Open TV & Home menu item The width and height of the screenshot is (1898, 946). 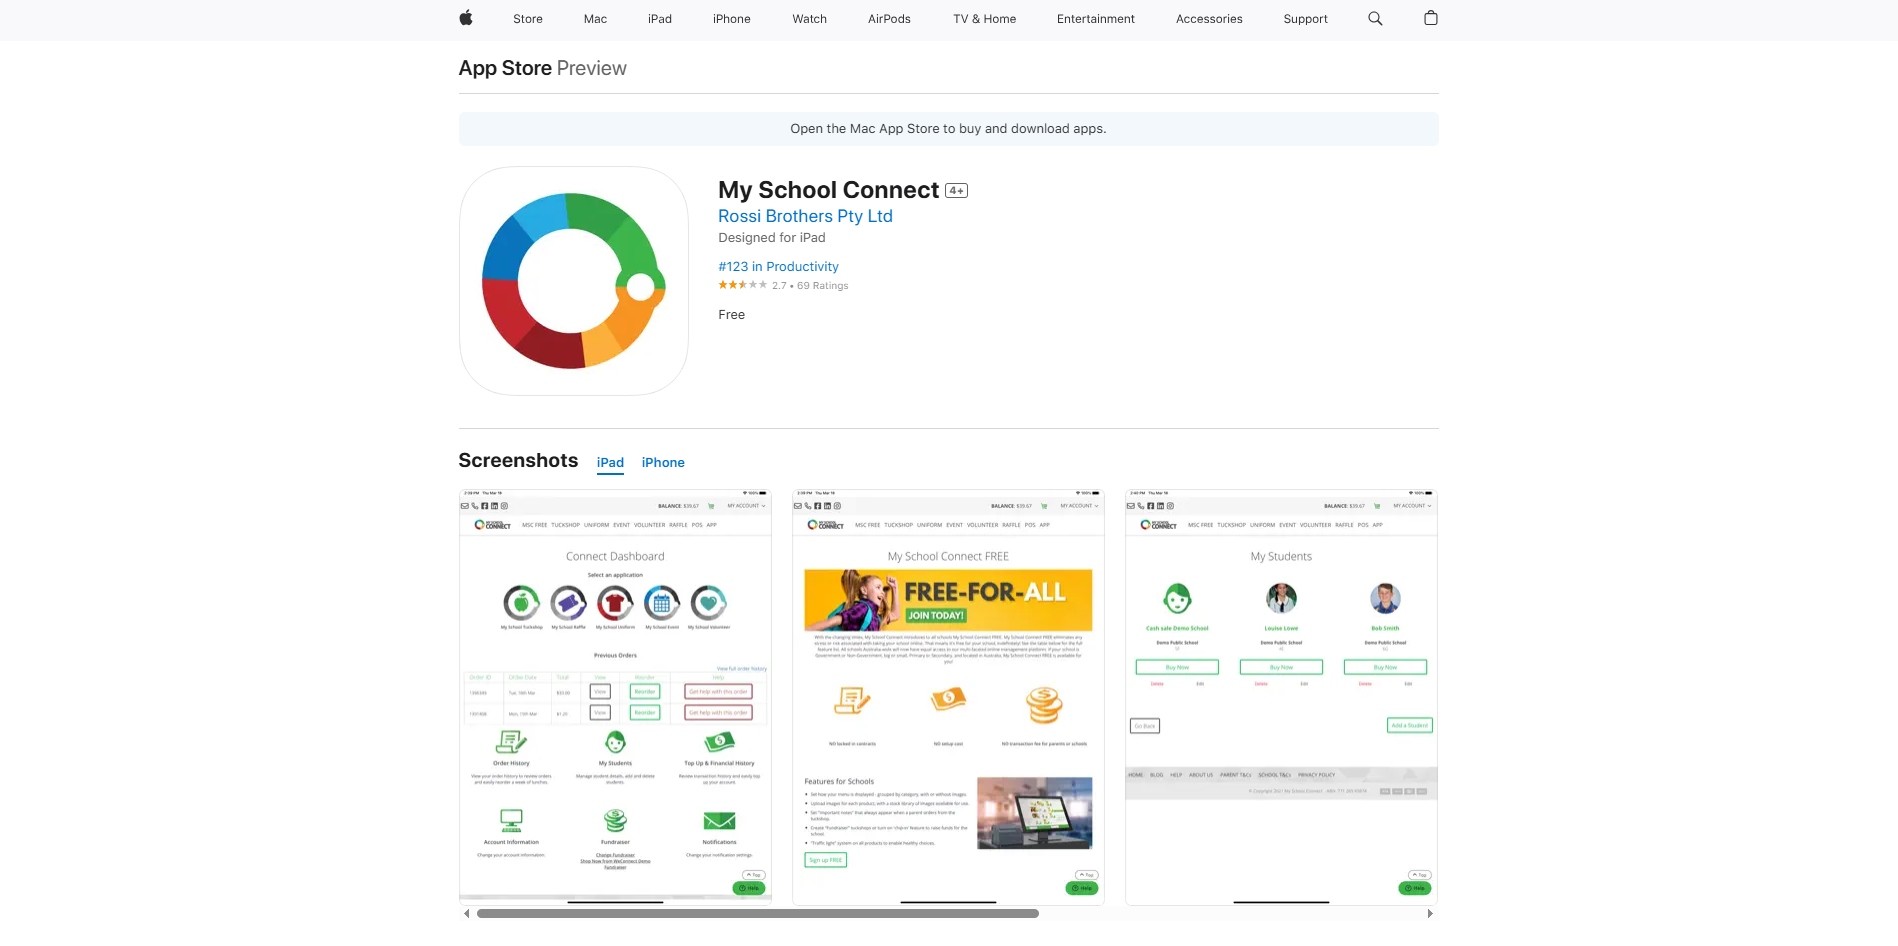(x=985, y=19)
